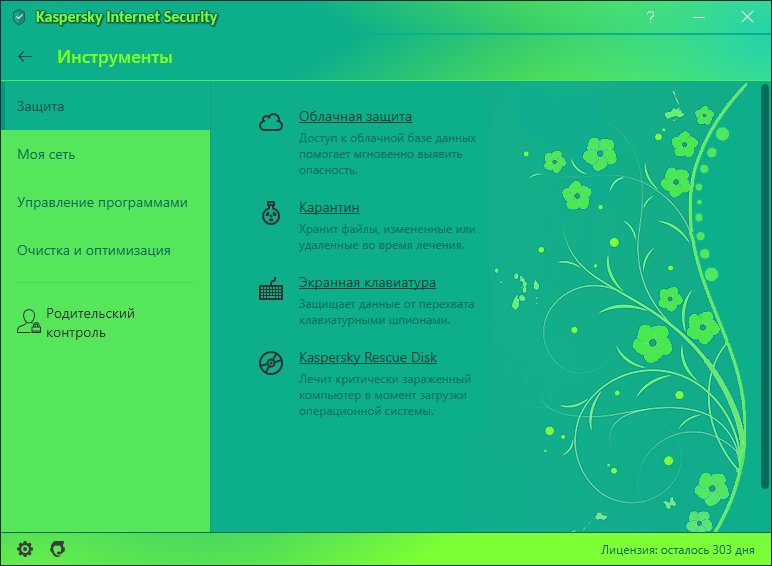This screenshot has height=566, width=772.
Task: Open the Облачная защита link
Action: [355, 117]
